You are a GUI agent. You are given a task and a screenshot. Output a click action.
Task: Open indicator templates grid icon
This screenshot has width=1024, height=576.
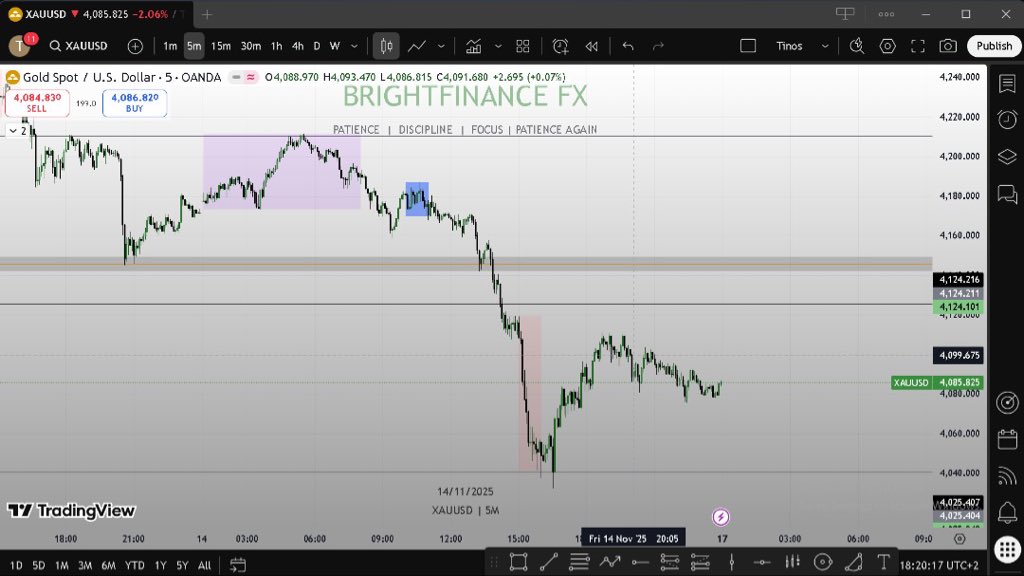click(522, 46)
